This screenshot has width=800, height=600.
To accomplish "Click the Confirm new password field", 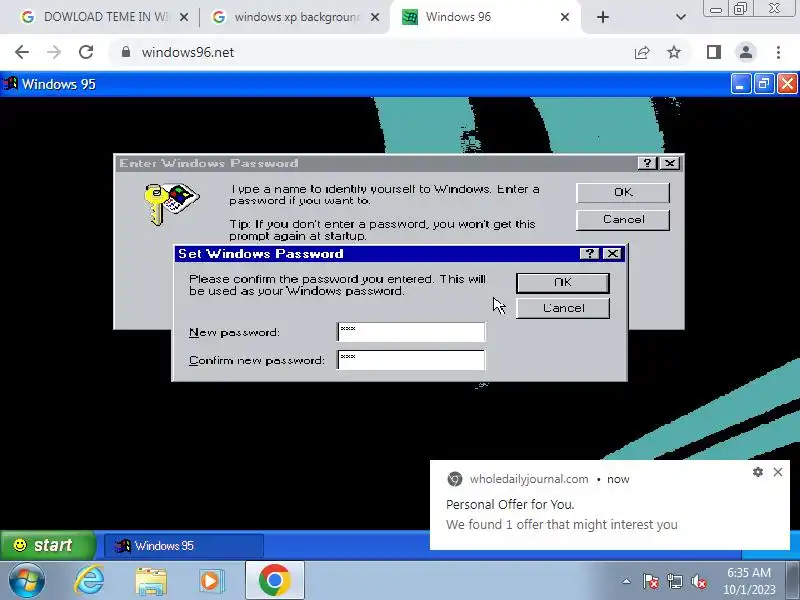I will pos(411,360).
